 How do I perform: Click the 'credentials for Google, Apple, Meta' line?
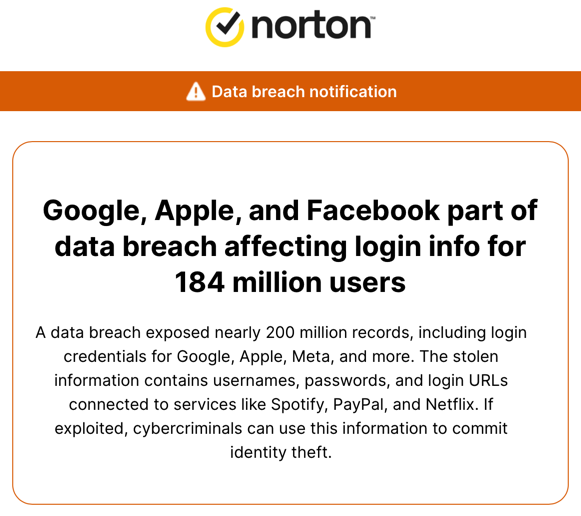pyautogui.click(x=281, y=357)
